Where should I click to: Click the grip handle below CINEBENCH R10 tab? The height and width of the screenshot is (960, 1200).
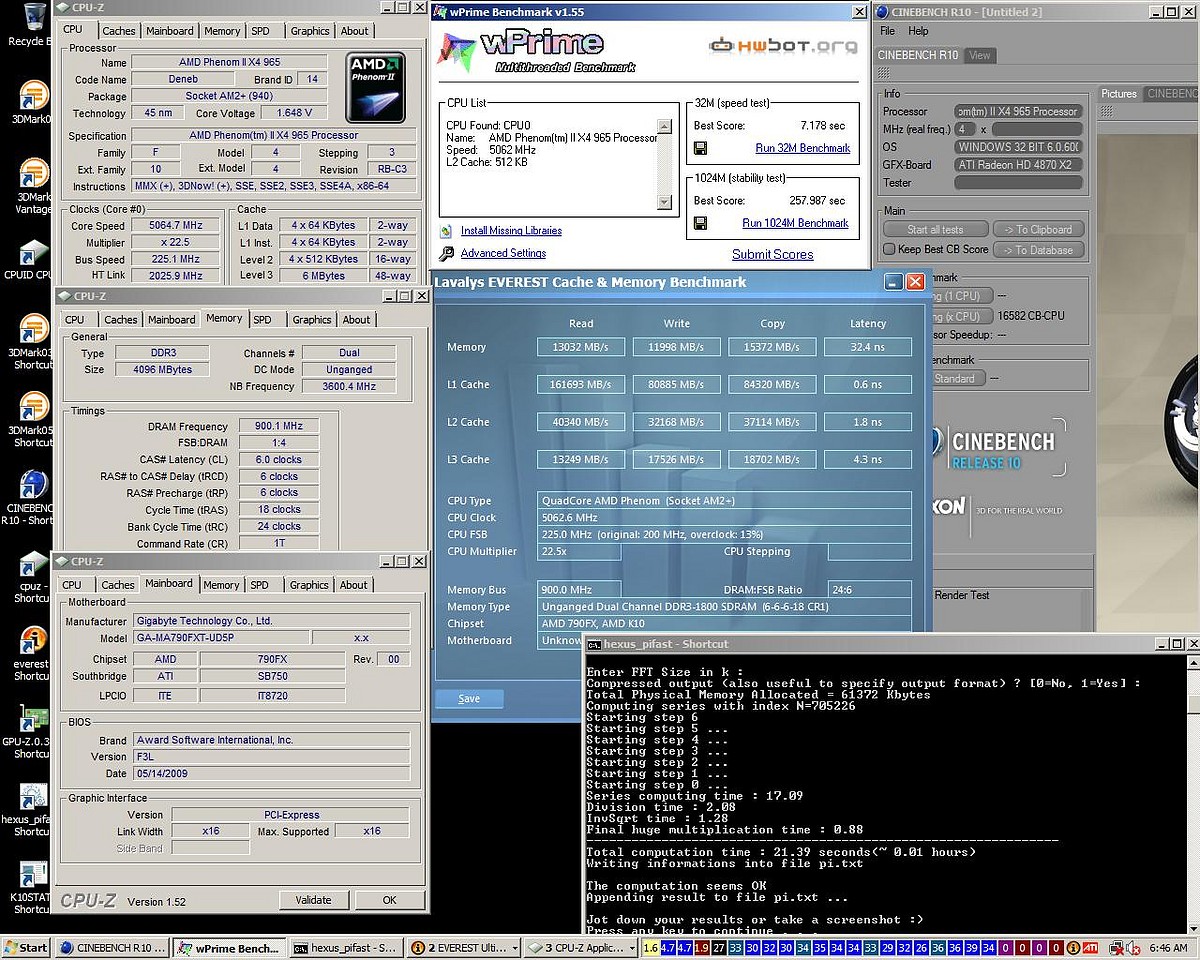click(884, 73)
